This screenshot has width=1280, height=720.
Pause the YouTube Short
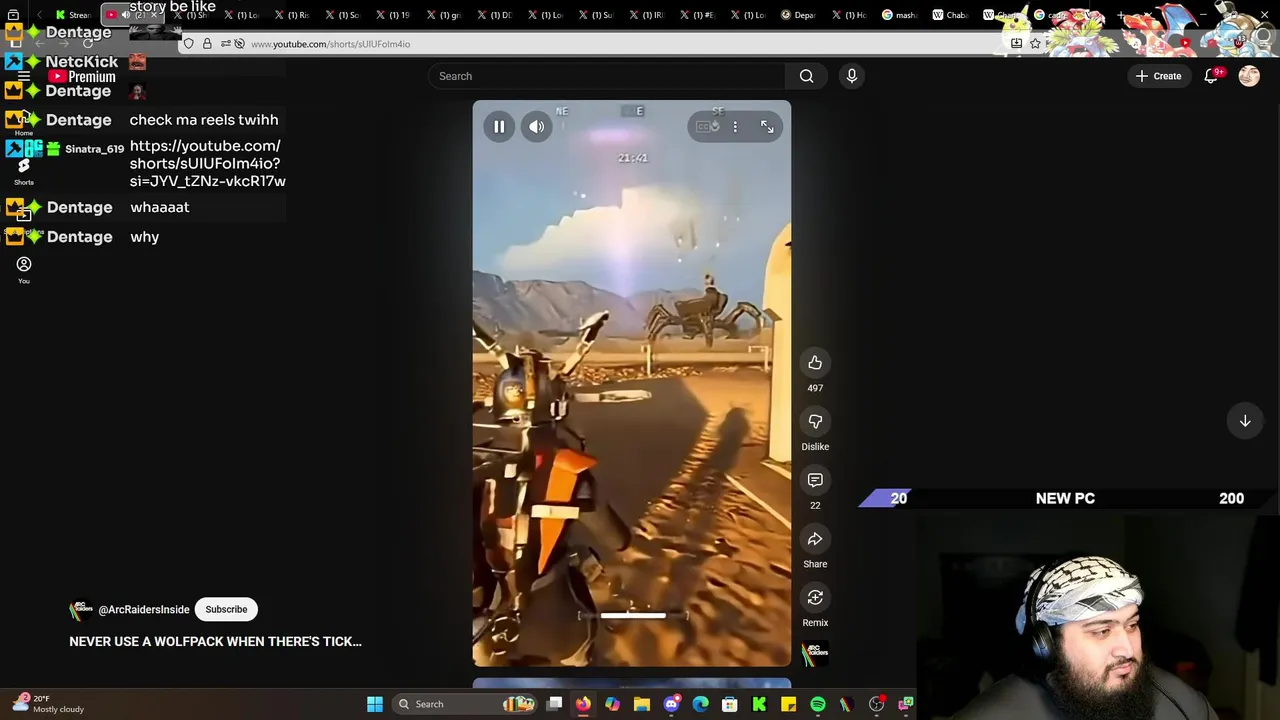[x=499, y=127]
